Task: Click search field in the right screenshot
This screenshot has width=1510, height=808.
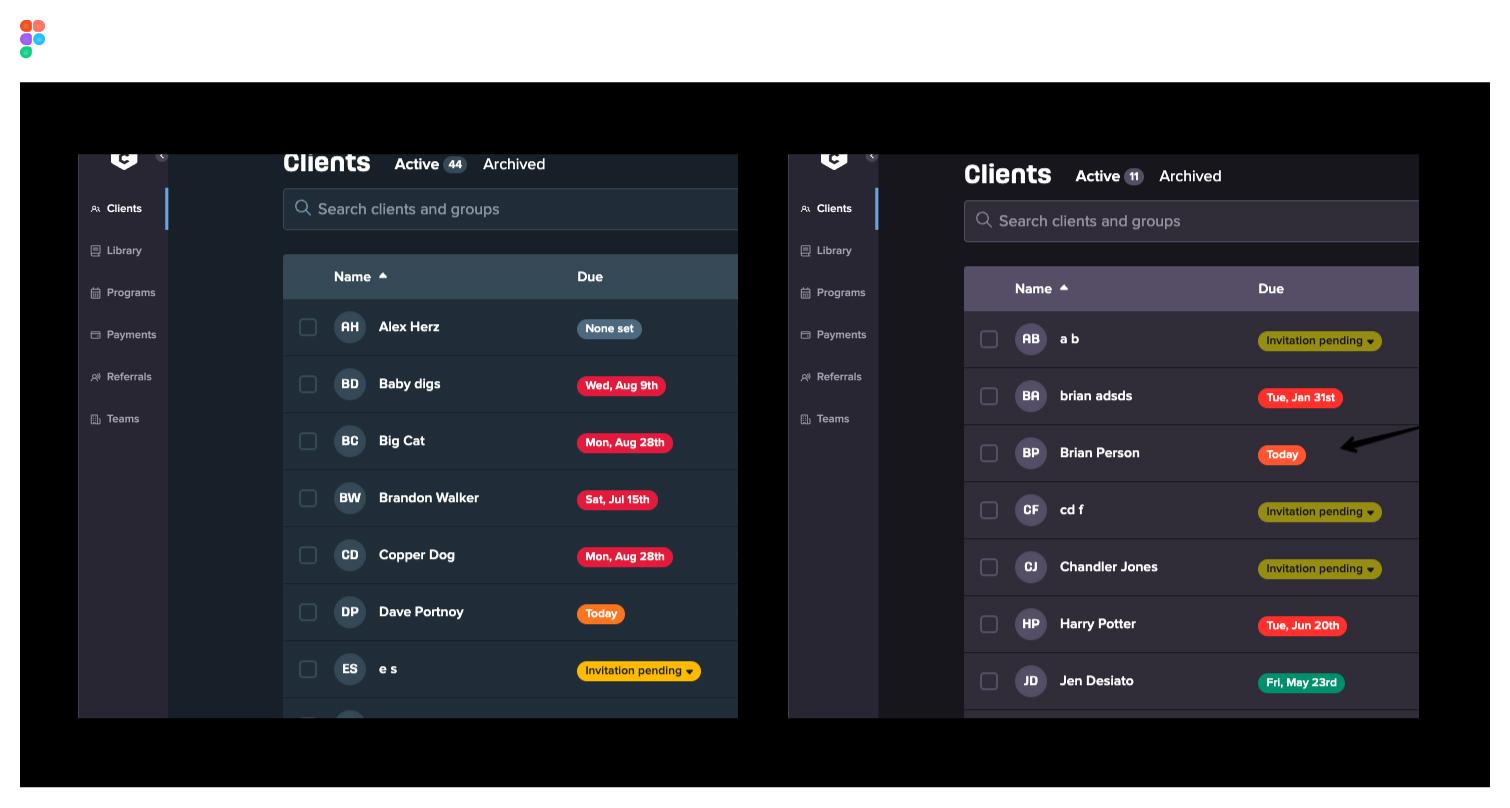Action: pos(1190,221)
